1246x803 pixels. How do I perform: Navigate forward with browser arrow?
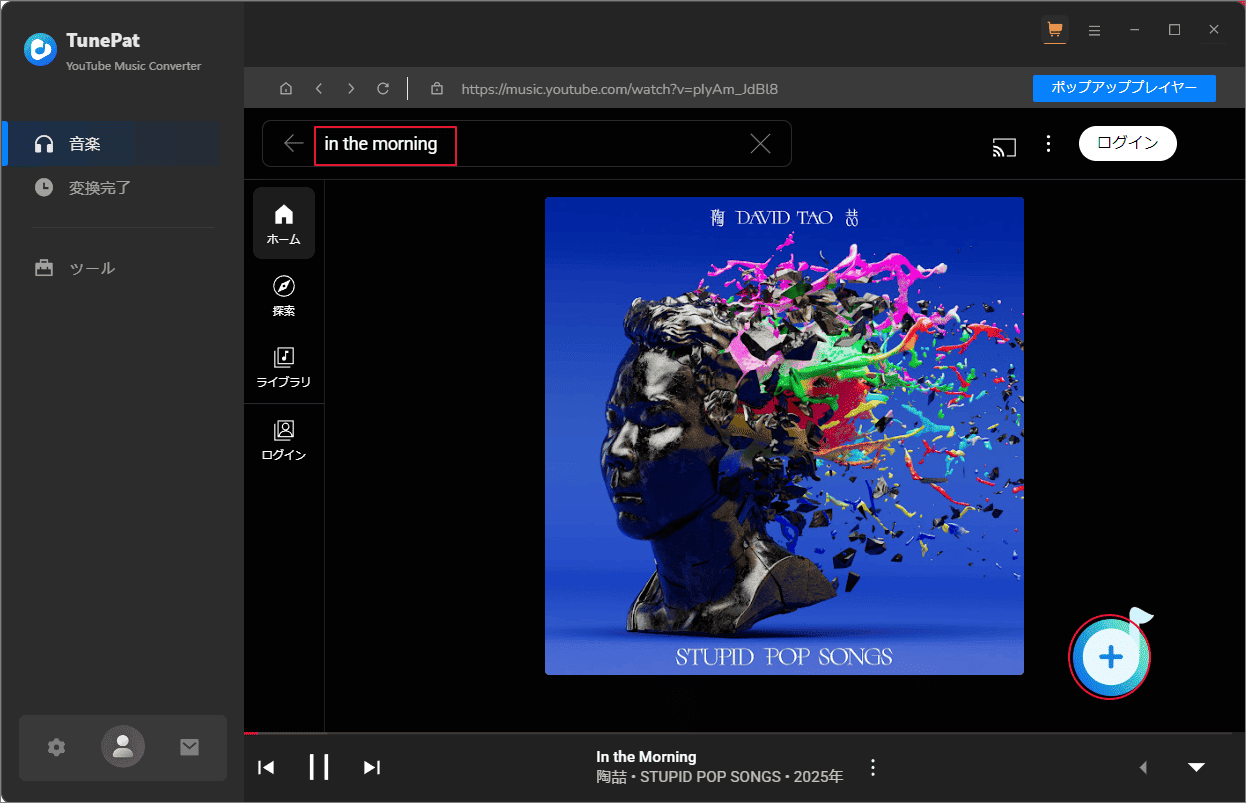tap(350, 89)
